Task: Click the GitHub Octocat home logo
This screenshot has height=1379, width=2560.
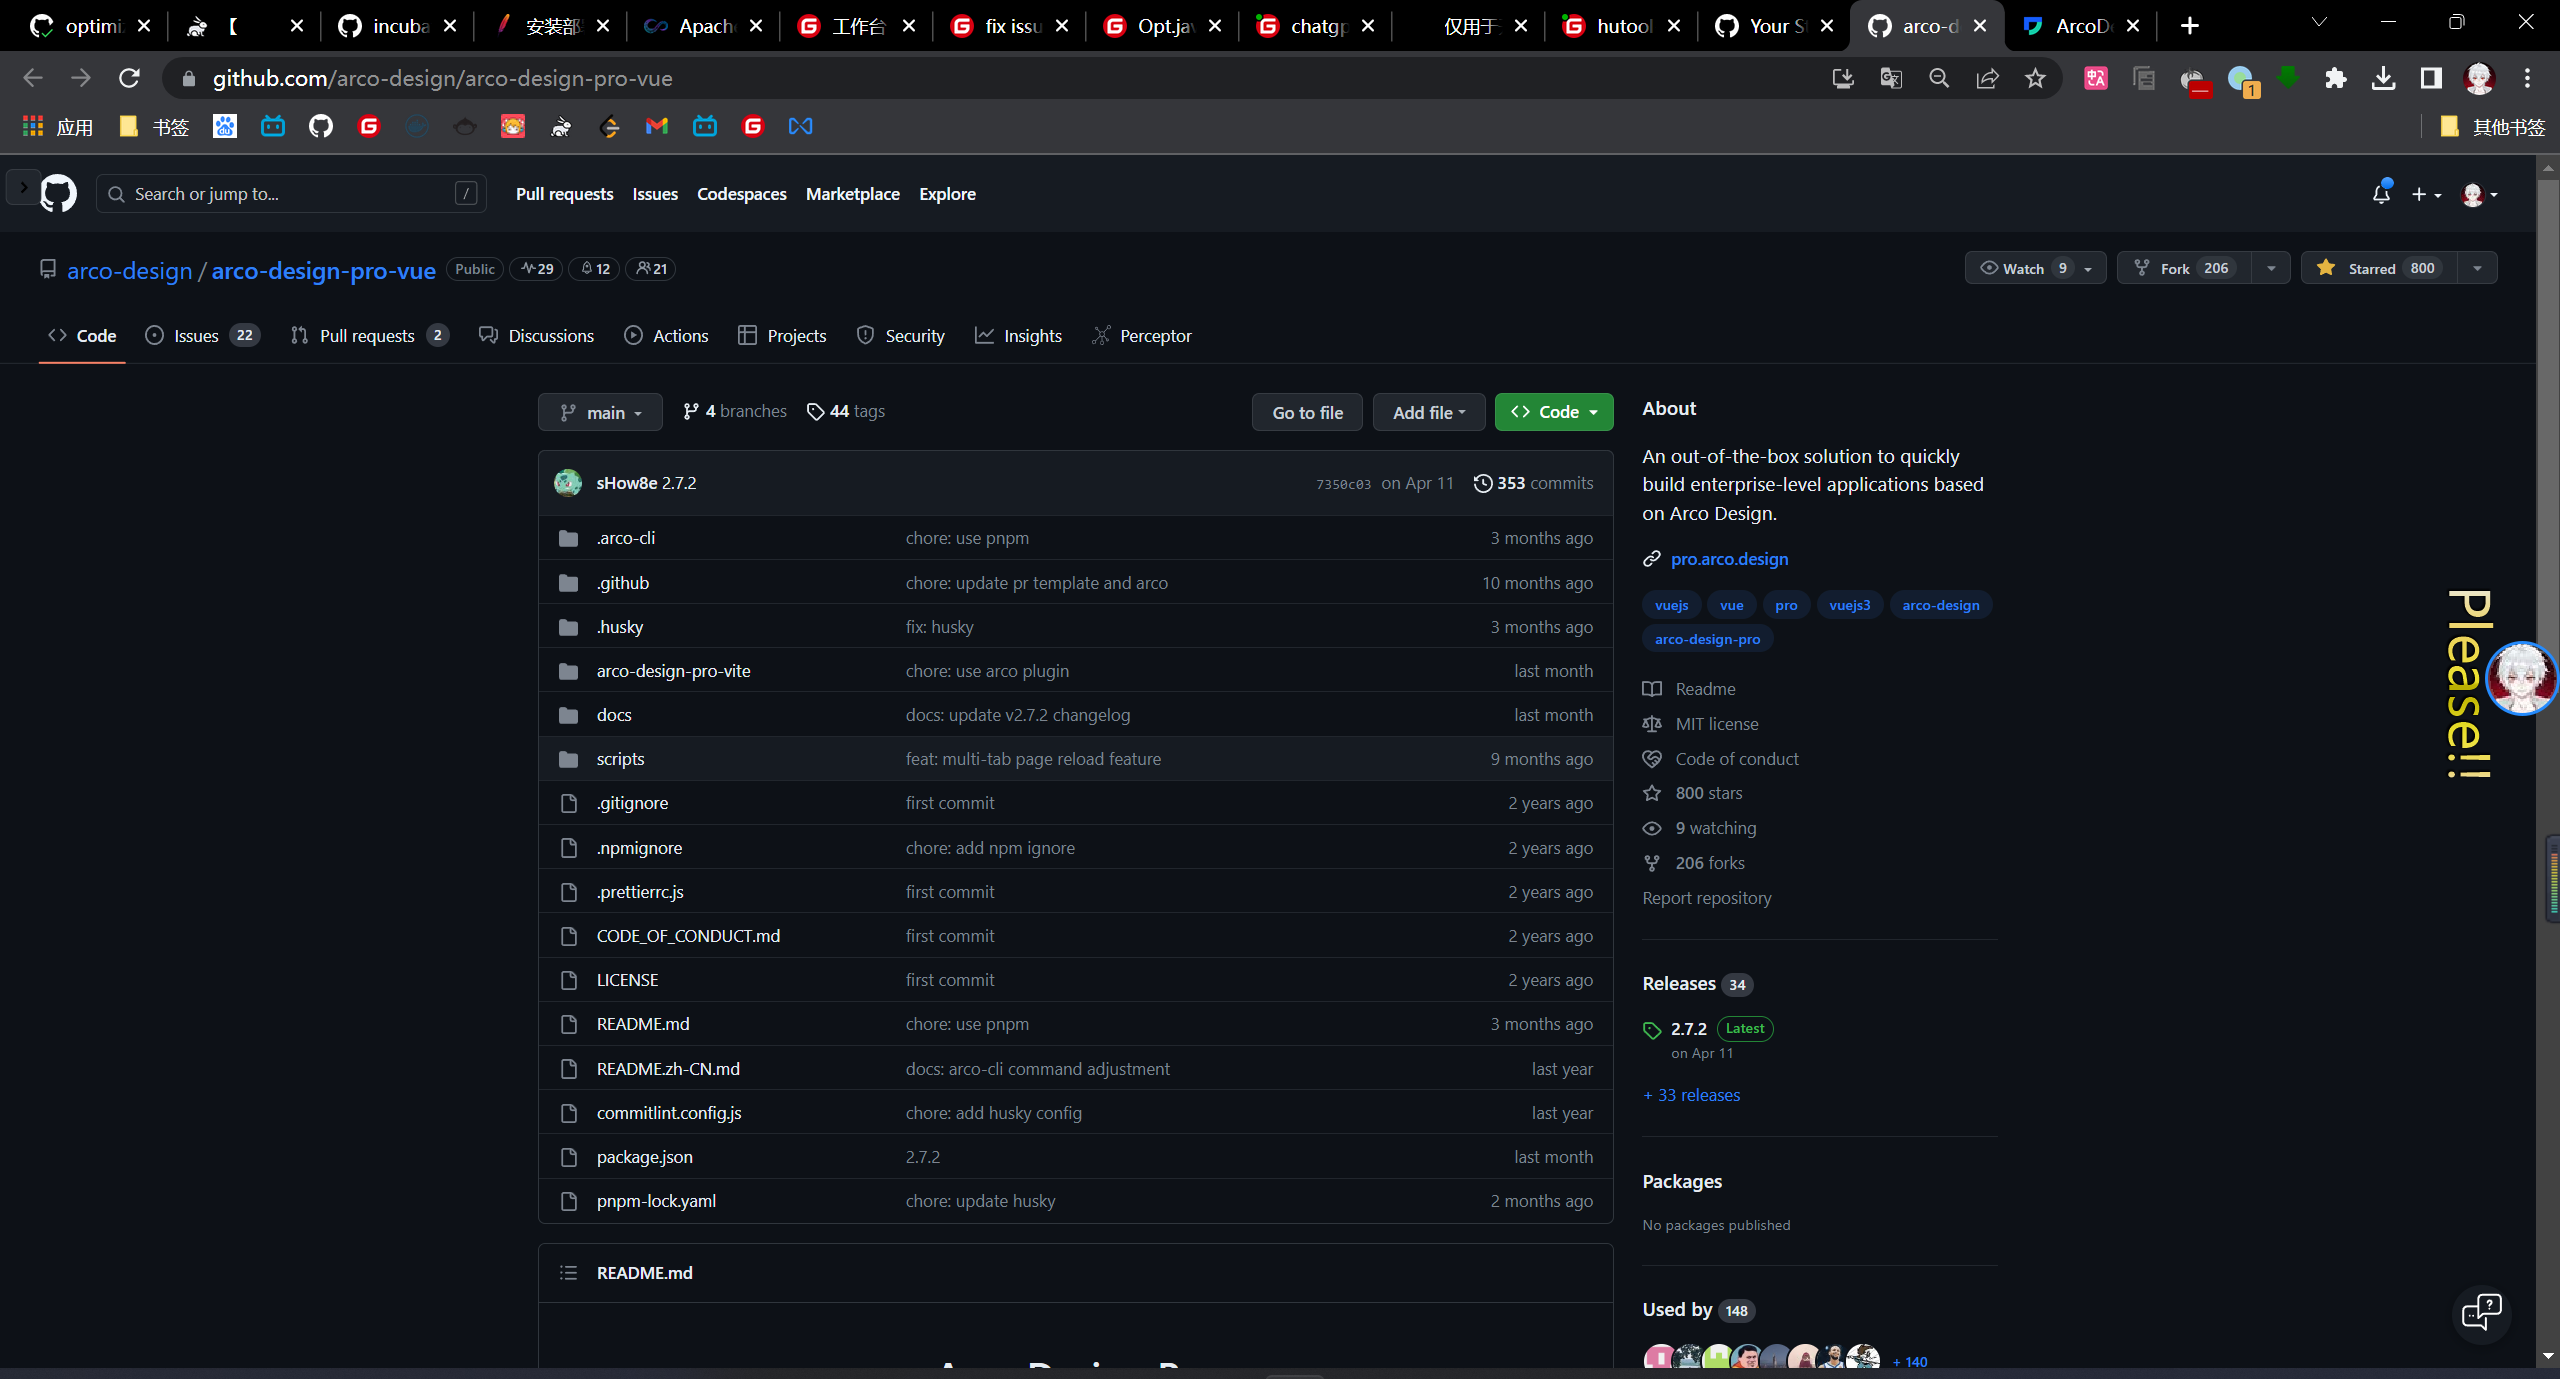Action: point(58,194)
